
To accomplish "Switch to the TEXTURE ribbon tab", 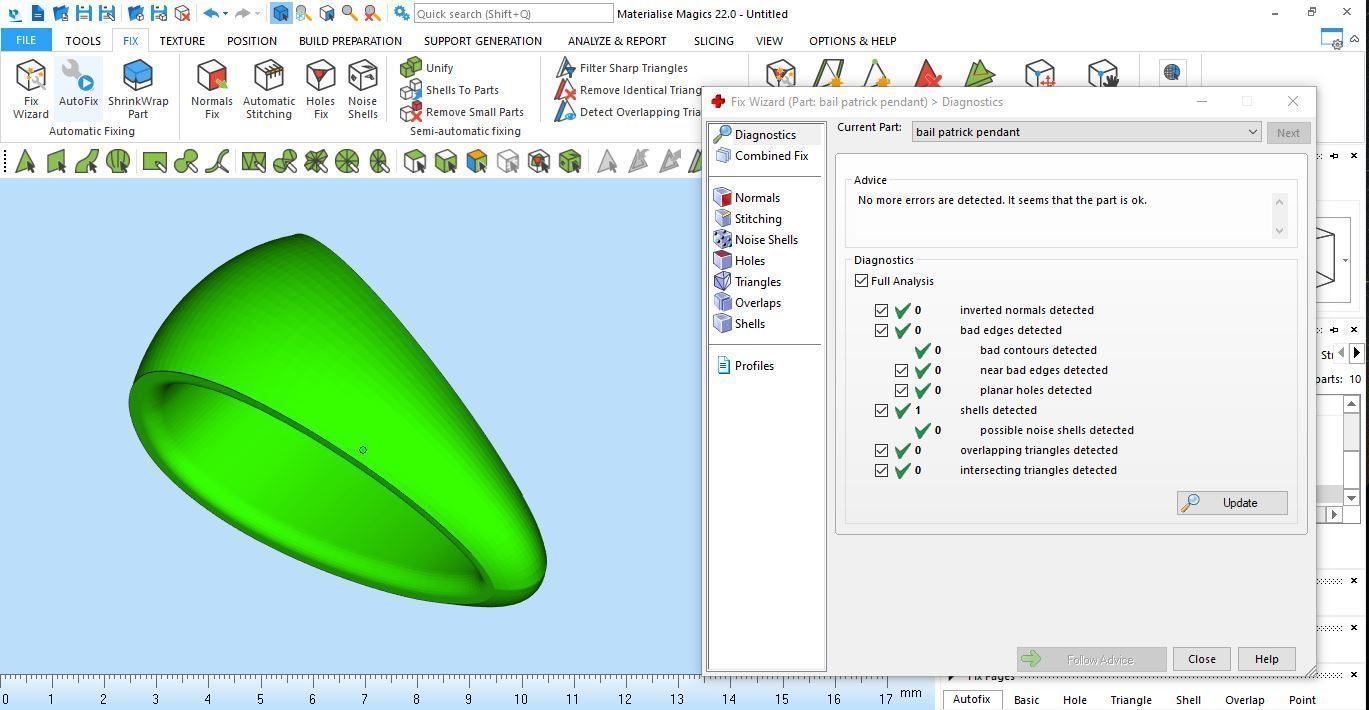I will pos(182,41).
